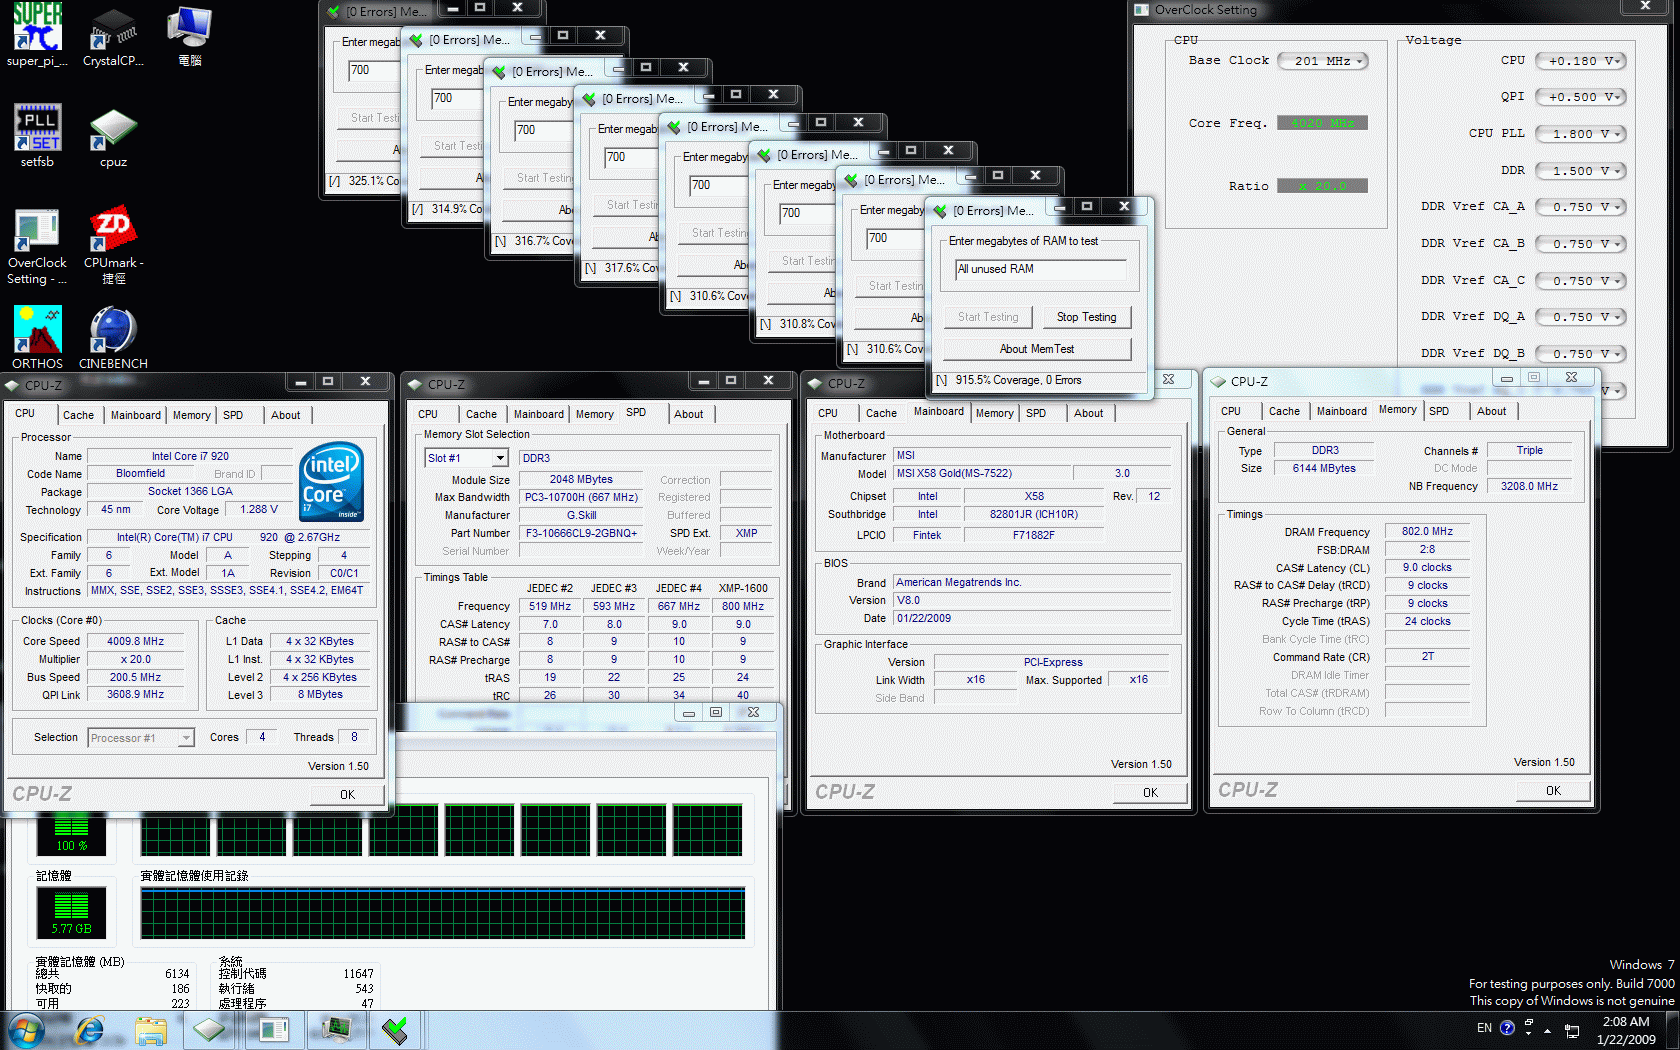Click the XMP SPD Ext. value
This screenshot has width=1680, height=1050.
746,533
